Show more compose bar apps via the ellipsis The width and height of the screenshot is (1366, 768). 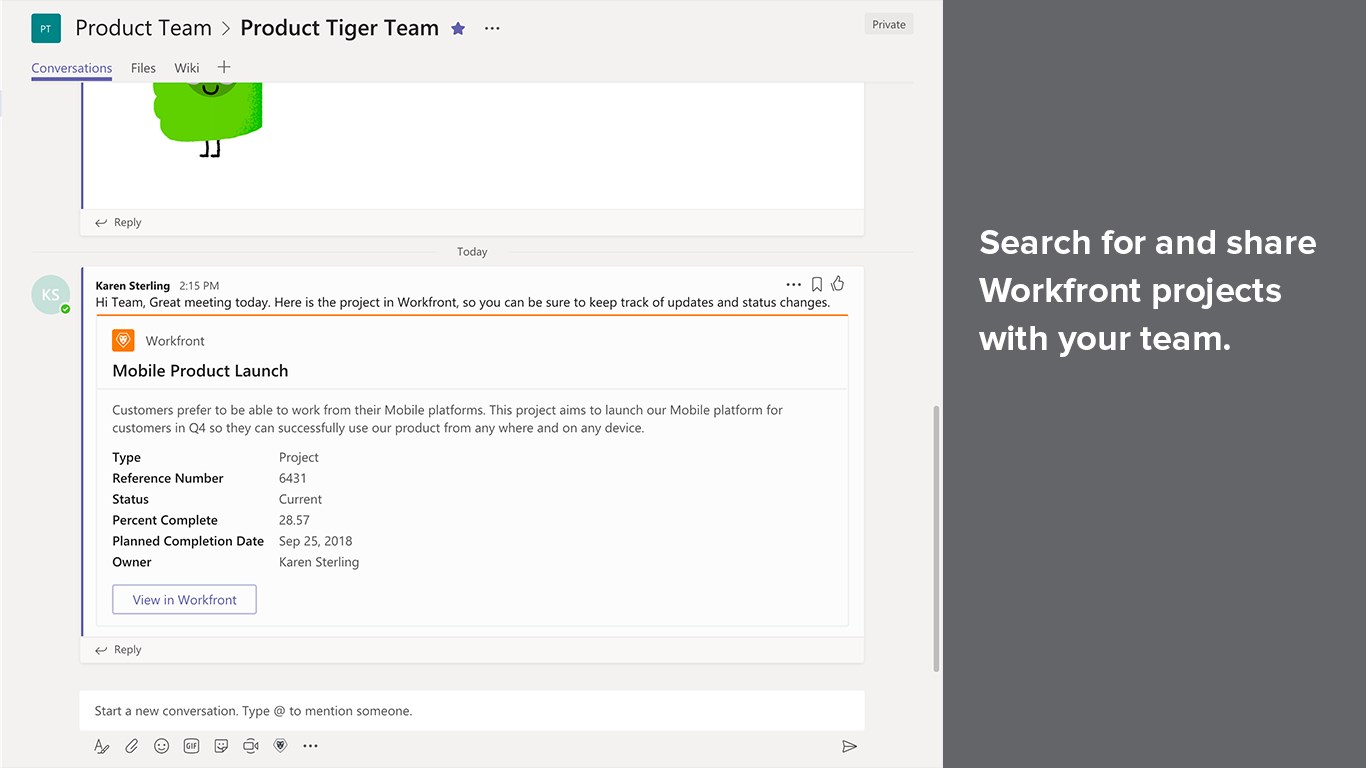(310, 746)
